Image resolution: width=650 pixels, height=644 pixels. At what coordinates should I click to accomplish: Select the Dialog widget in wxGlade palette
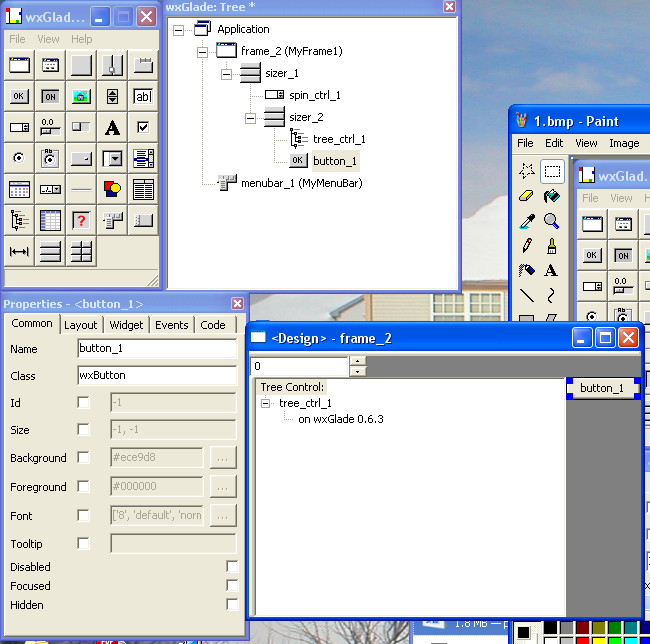coord(50,66)
